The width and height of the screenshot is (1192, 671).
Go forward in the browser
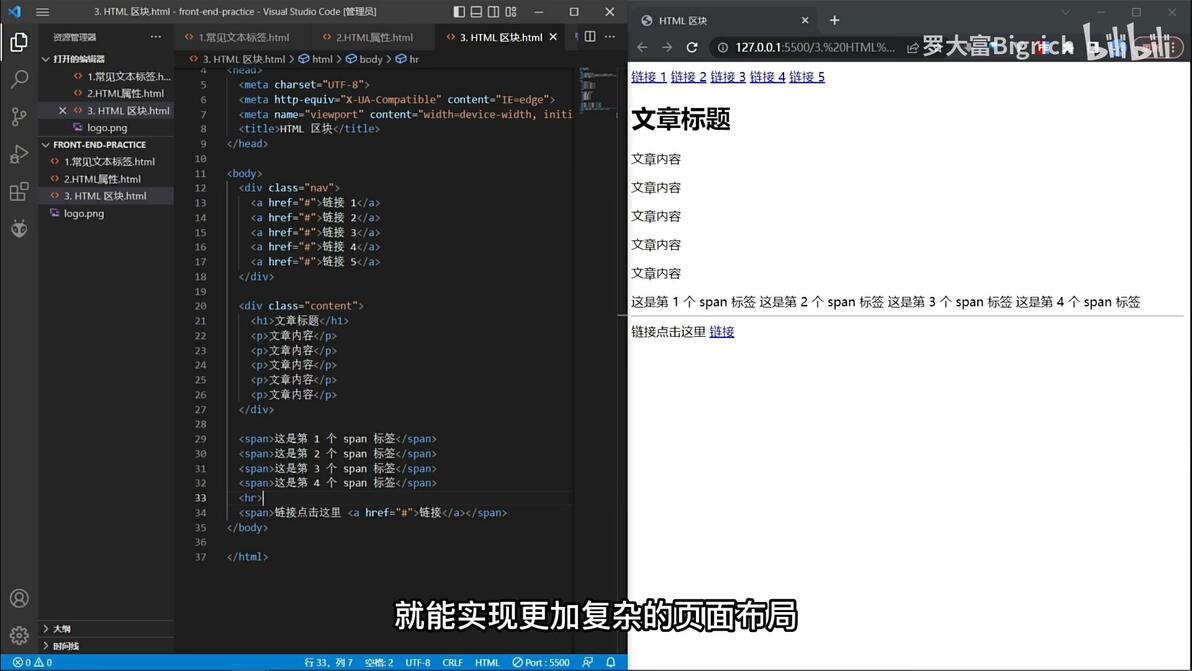[x=667, y=47]
